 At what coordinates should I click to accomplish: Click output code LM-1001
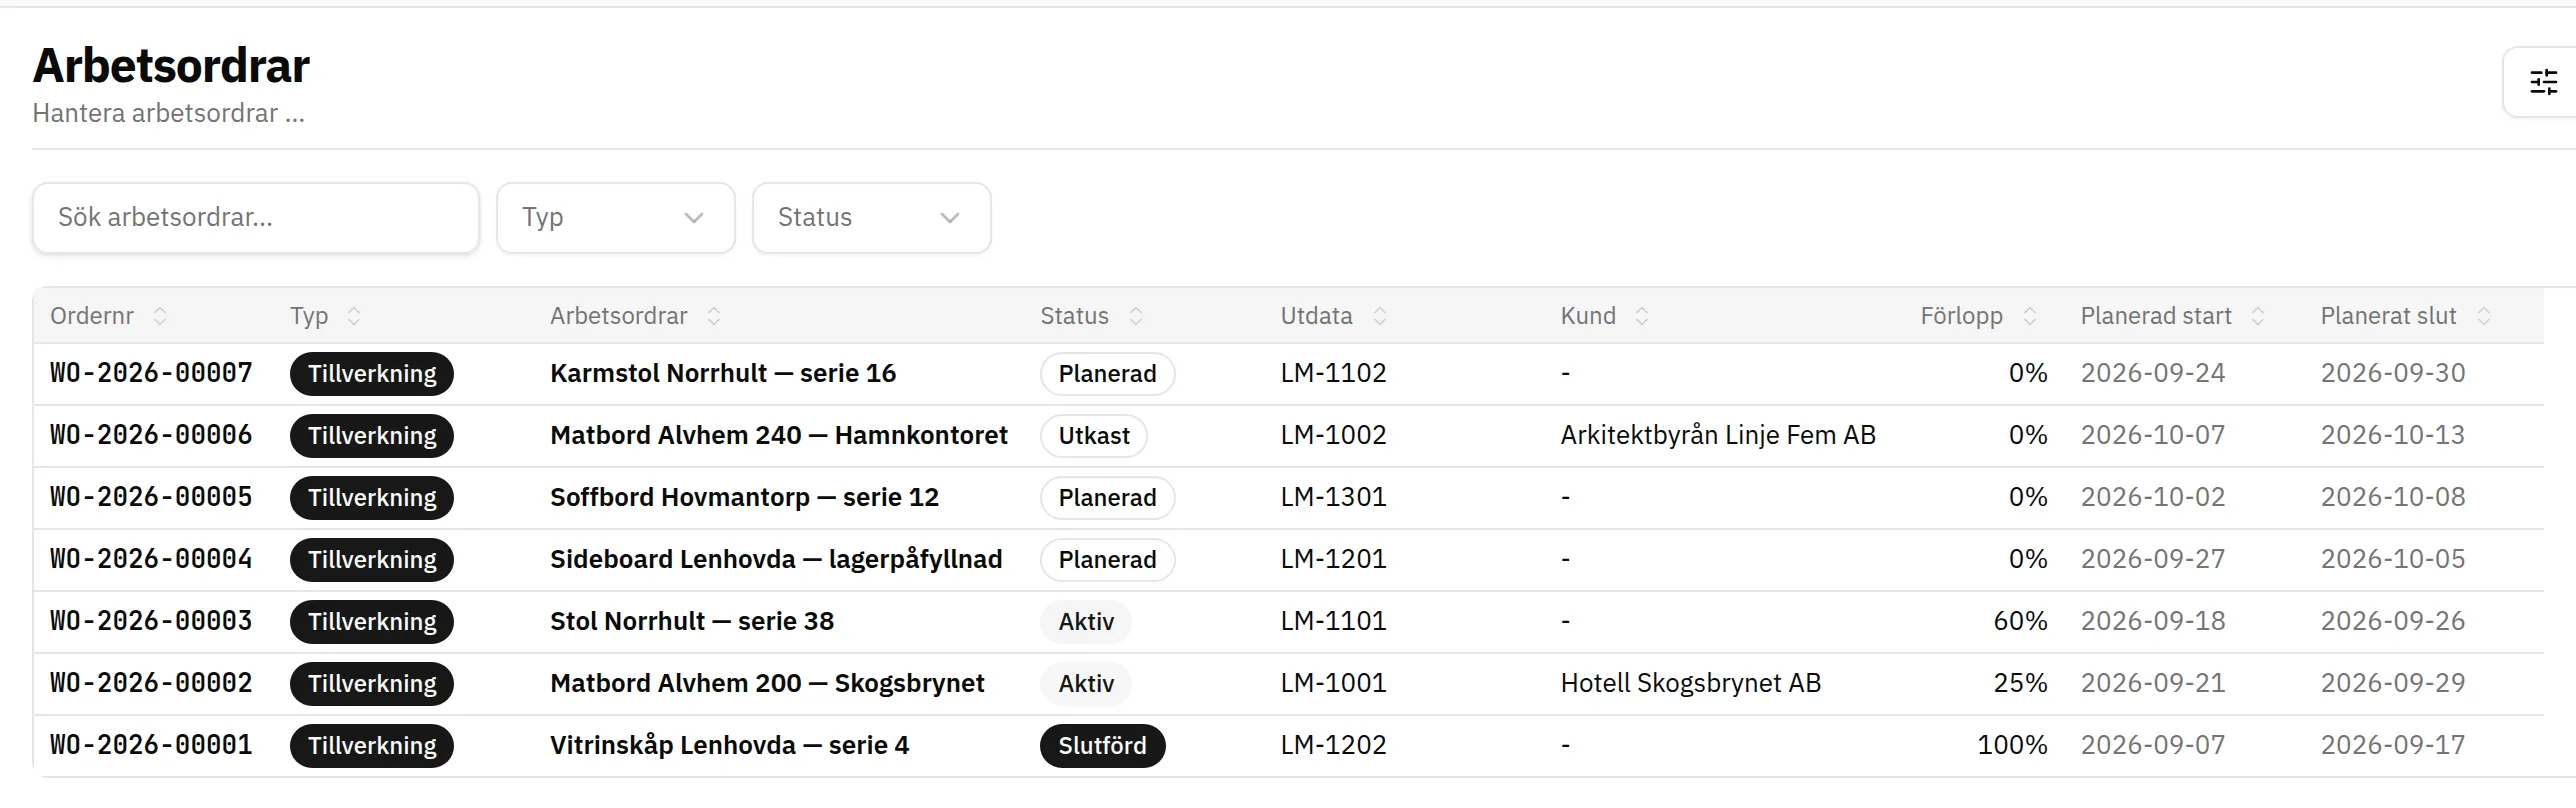pos(1334,683)
